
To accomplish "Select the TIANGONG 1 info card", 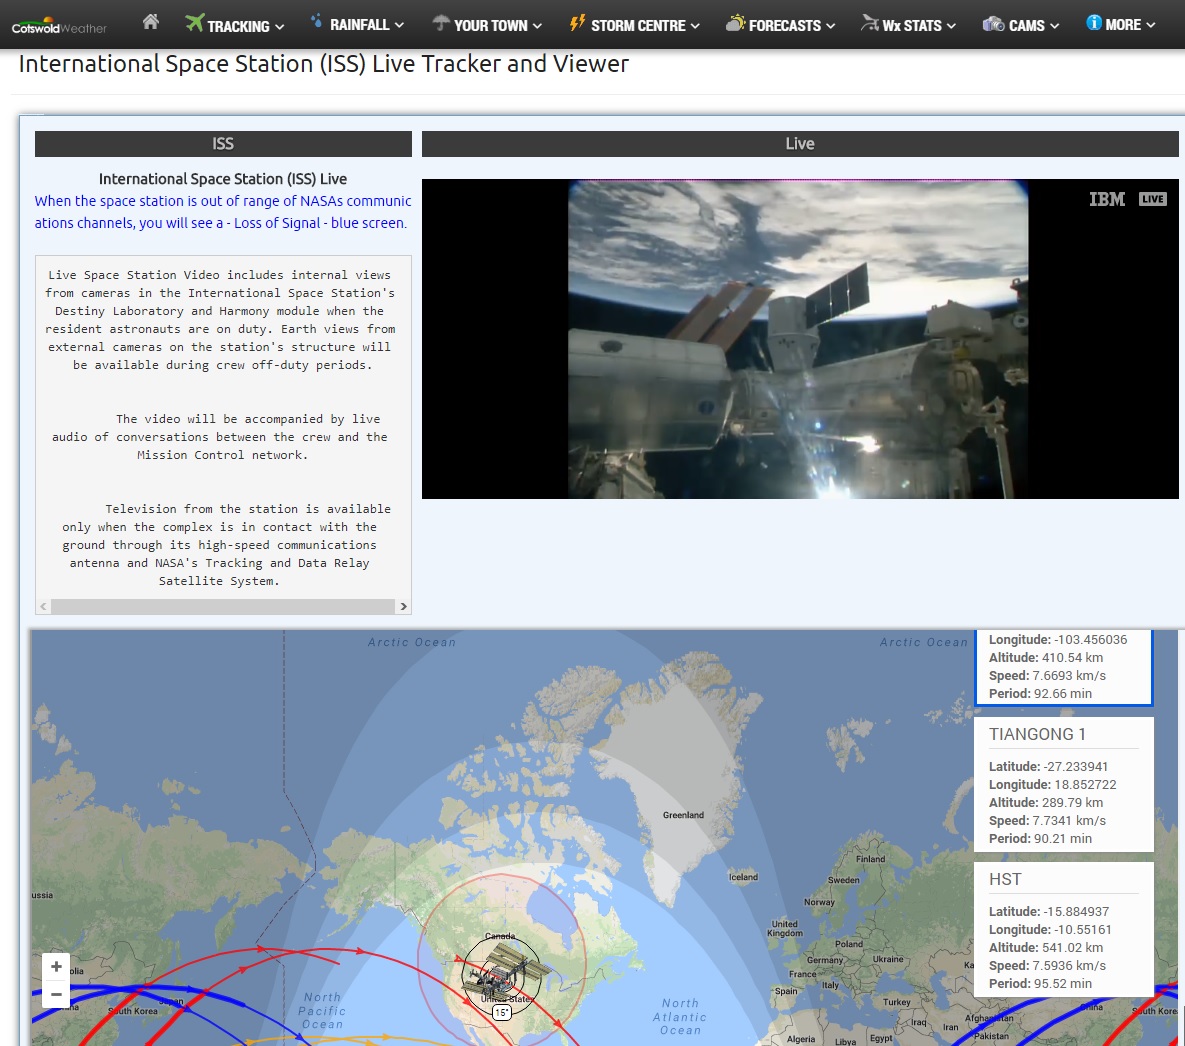I will pyautogui.click(x=1063, y=784).
